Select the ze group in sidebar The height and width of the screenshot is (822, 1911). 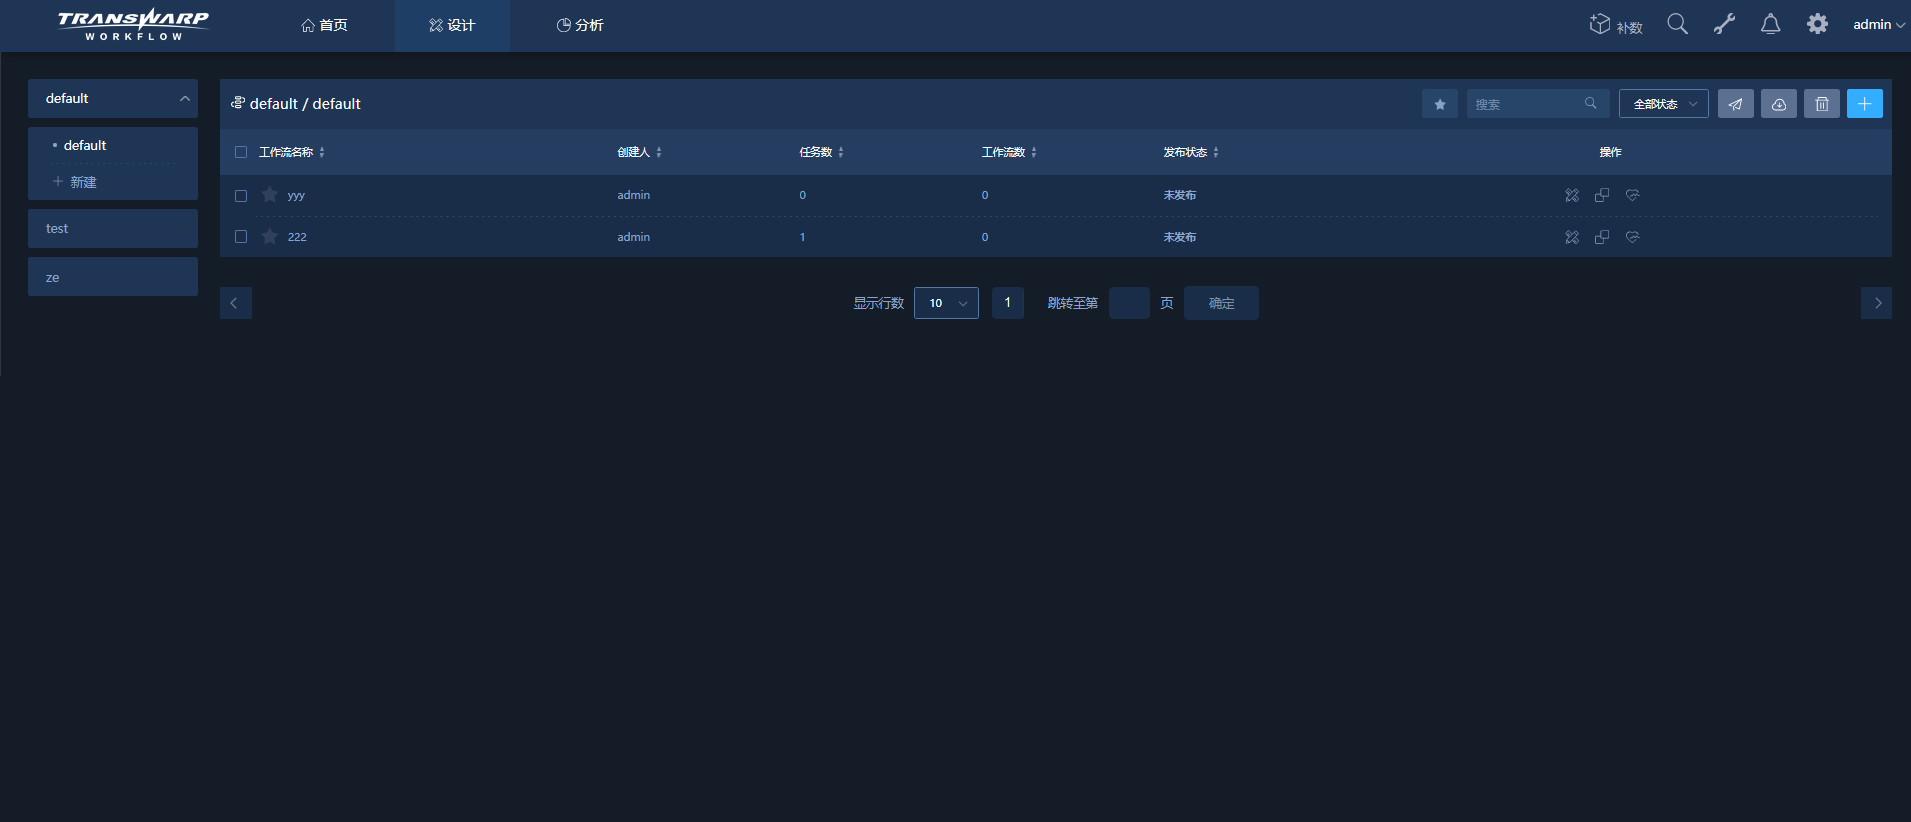click(113, 277)
